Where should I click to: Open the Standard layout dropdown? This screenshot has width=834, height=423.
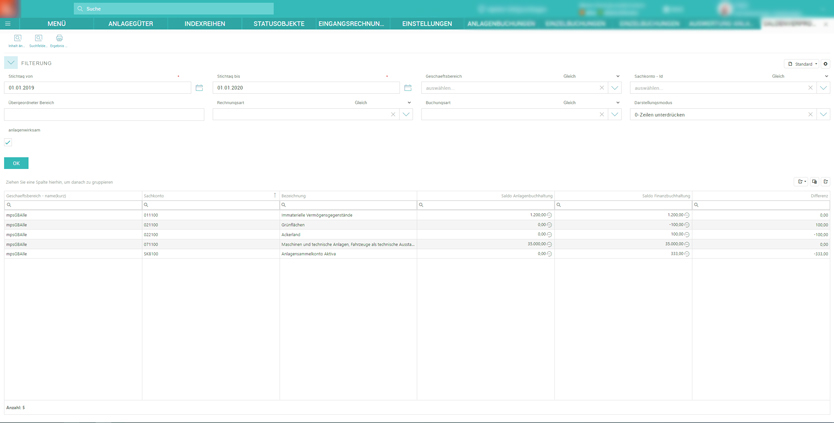[x=803, y=64]
